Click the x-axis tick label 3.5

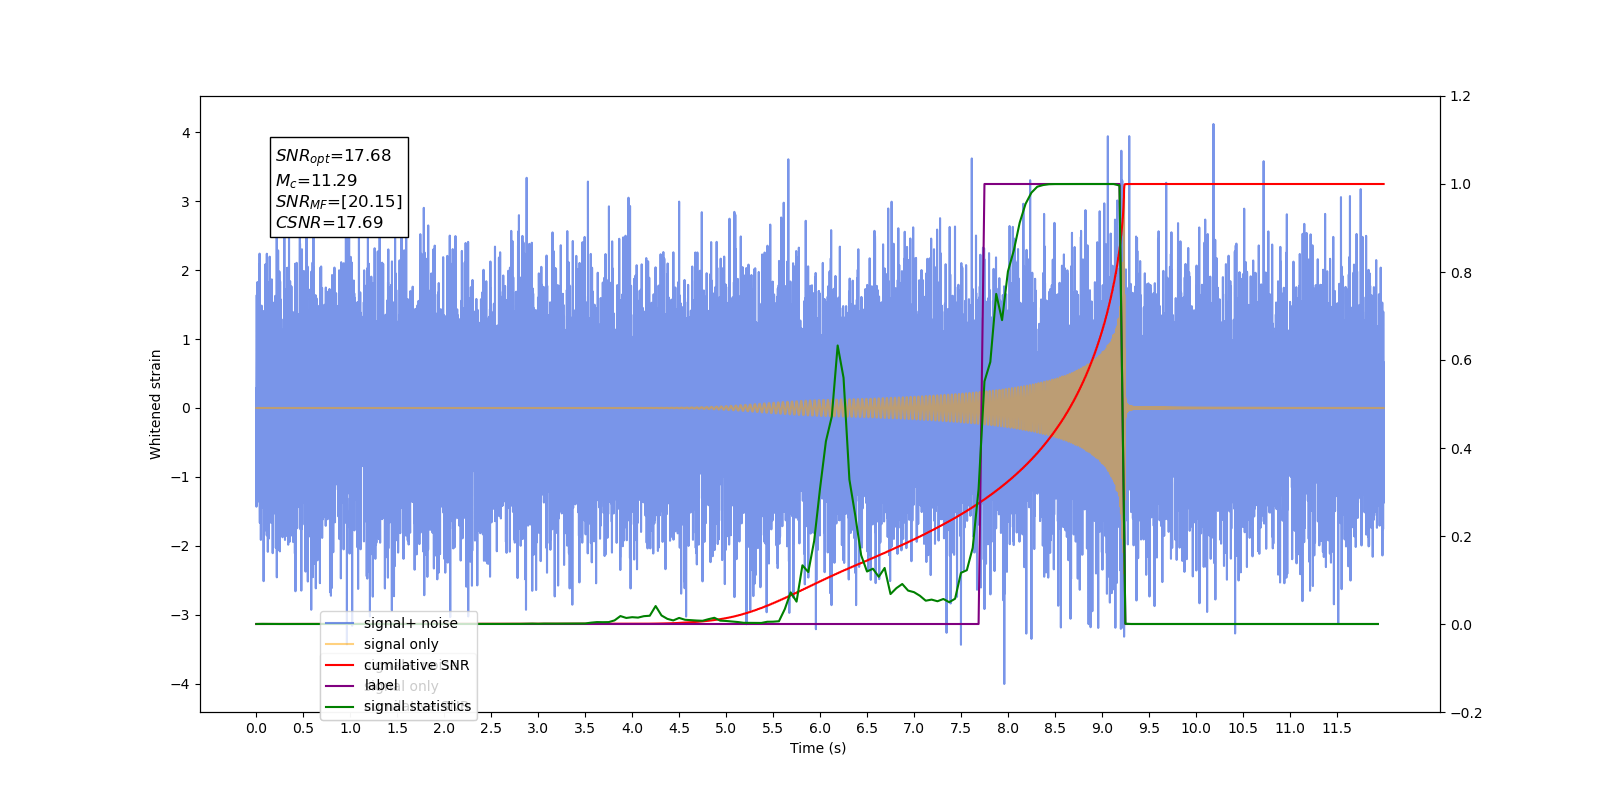pos(585,728)
